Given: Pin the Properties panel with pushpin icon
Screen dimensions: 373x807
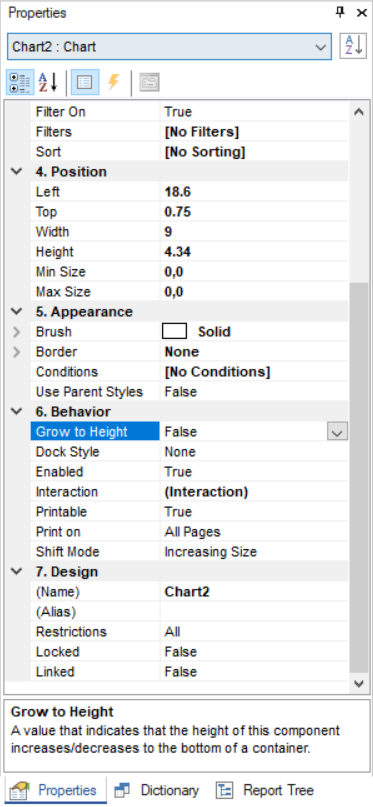Looking at the screenshot, I should (340, 13).
